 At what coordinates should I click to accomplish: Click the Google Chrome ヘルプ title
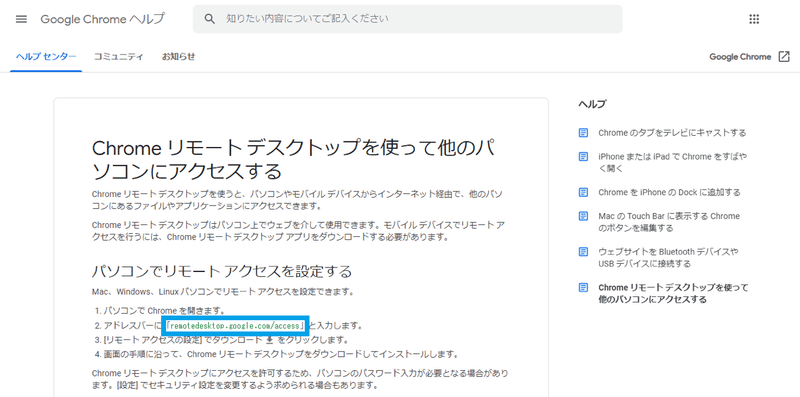tap(103, 19)
